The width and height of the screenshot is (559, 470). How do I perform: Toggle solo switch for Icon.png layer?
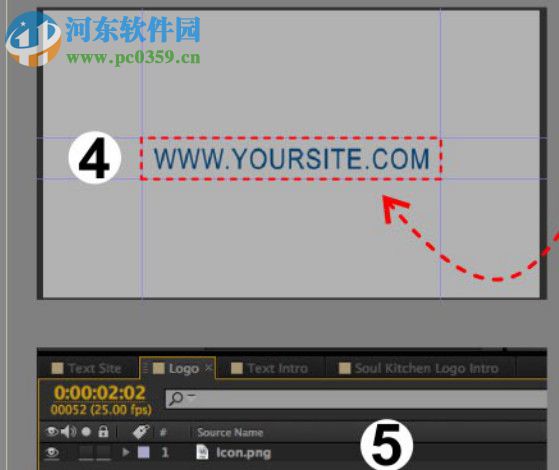86,453
